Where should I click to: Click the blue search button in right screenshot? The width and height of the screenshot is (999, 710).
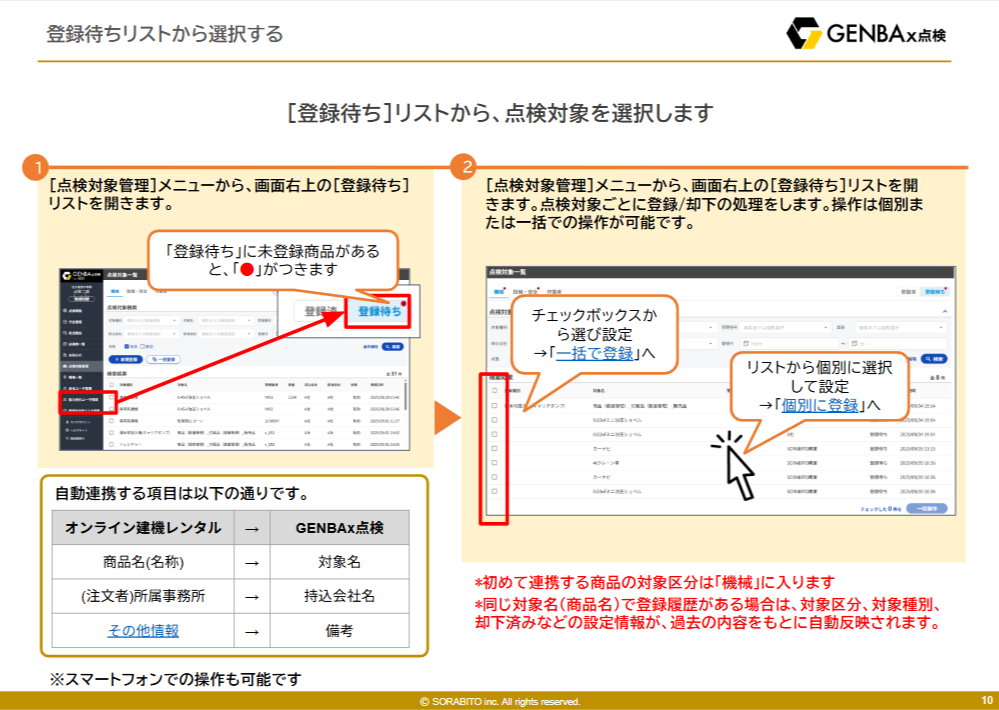tap(934, 357)
